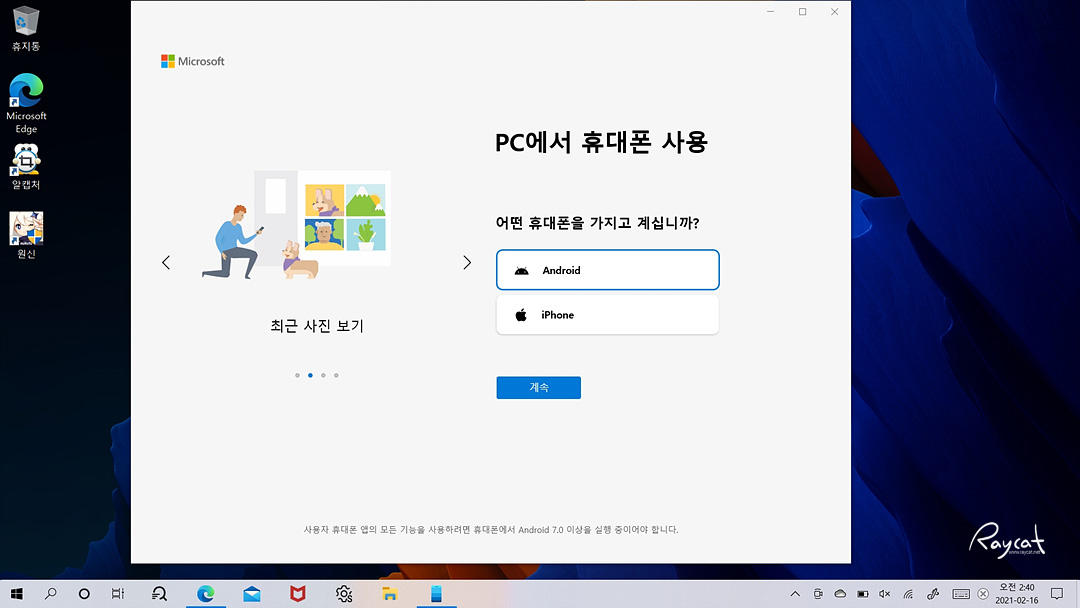
Task: Show hidden tray icons chevron
Action: click(x=795, y=594)
